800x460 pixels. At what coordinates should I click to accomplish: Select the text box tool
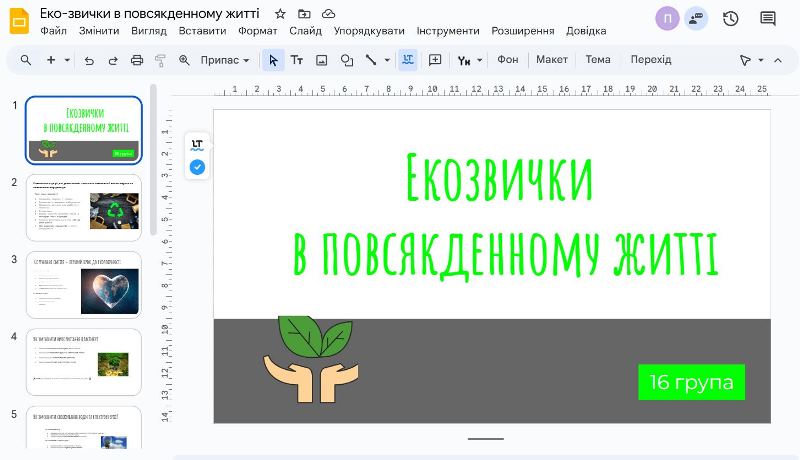pyautogui.click(x=297, y=60)
